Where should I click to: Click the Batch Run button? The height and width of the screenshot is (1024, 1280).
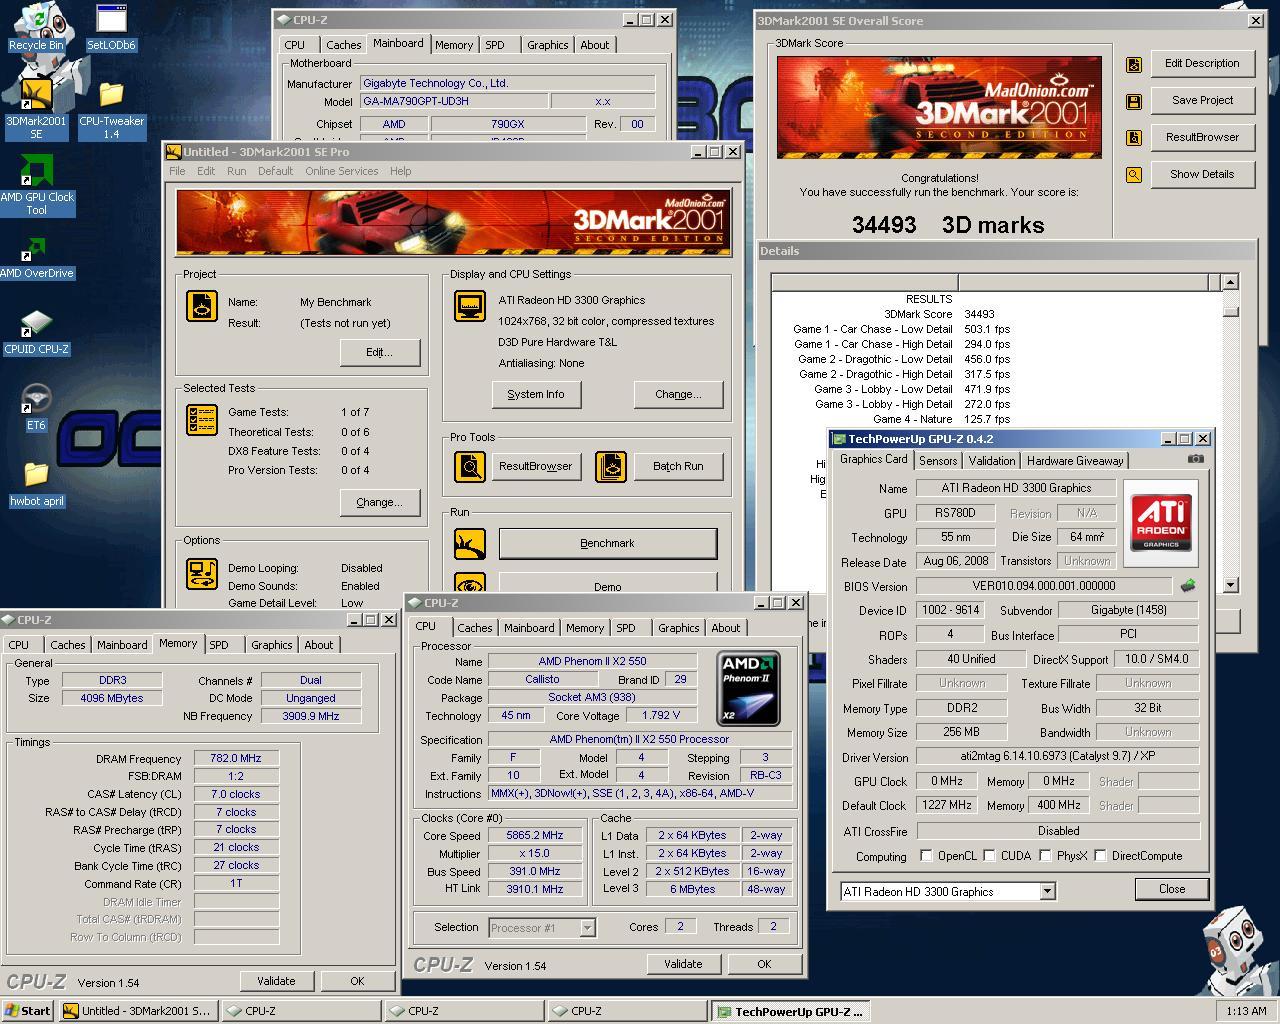pyautogui.click(x=678, y=466)
